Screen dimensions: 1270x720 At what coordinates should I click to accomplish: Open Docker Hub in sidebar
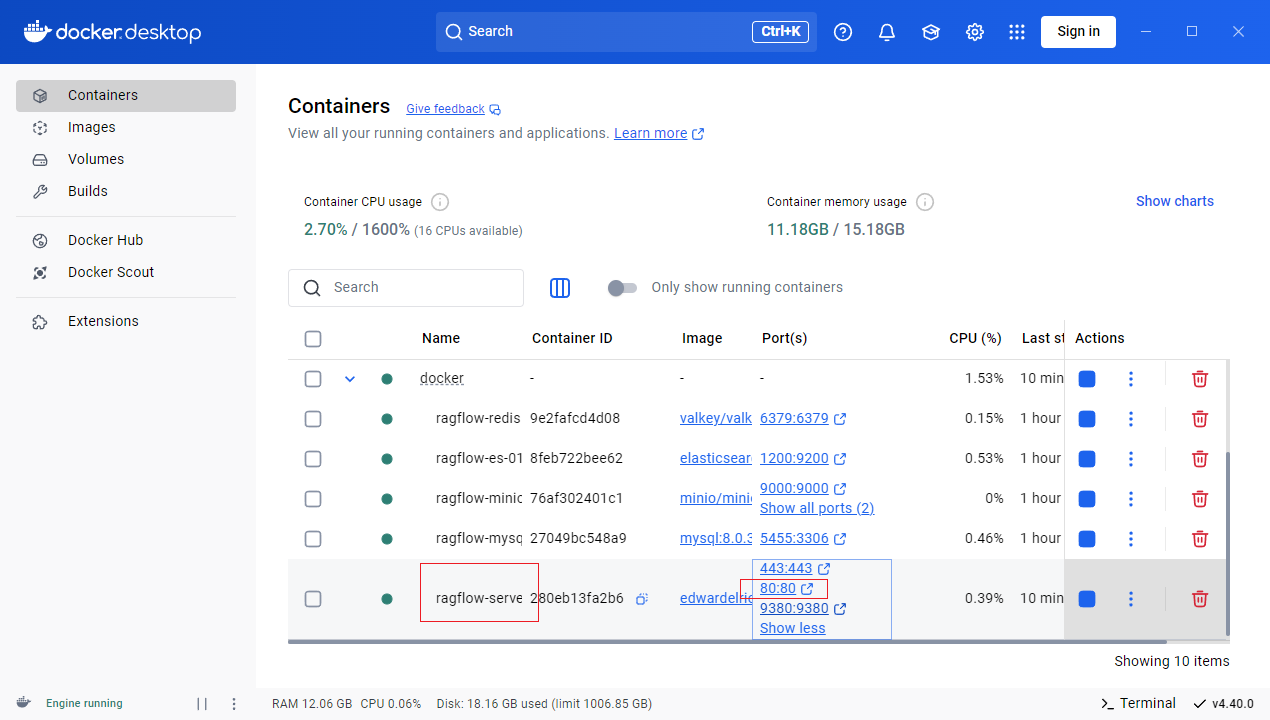(x=126, y=241)
